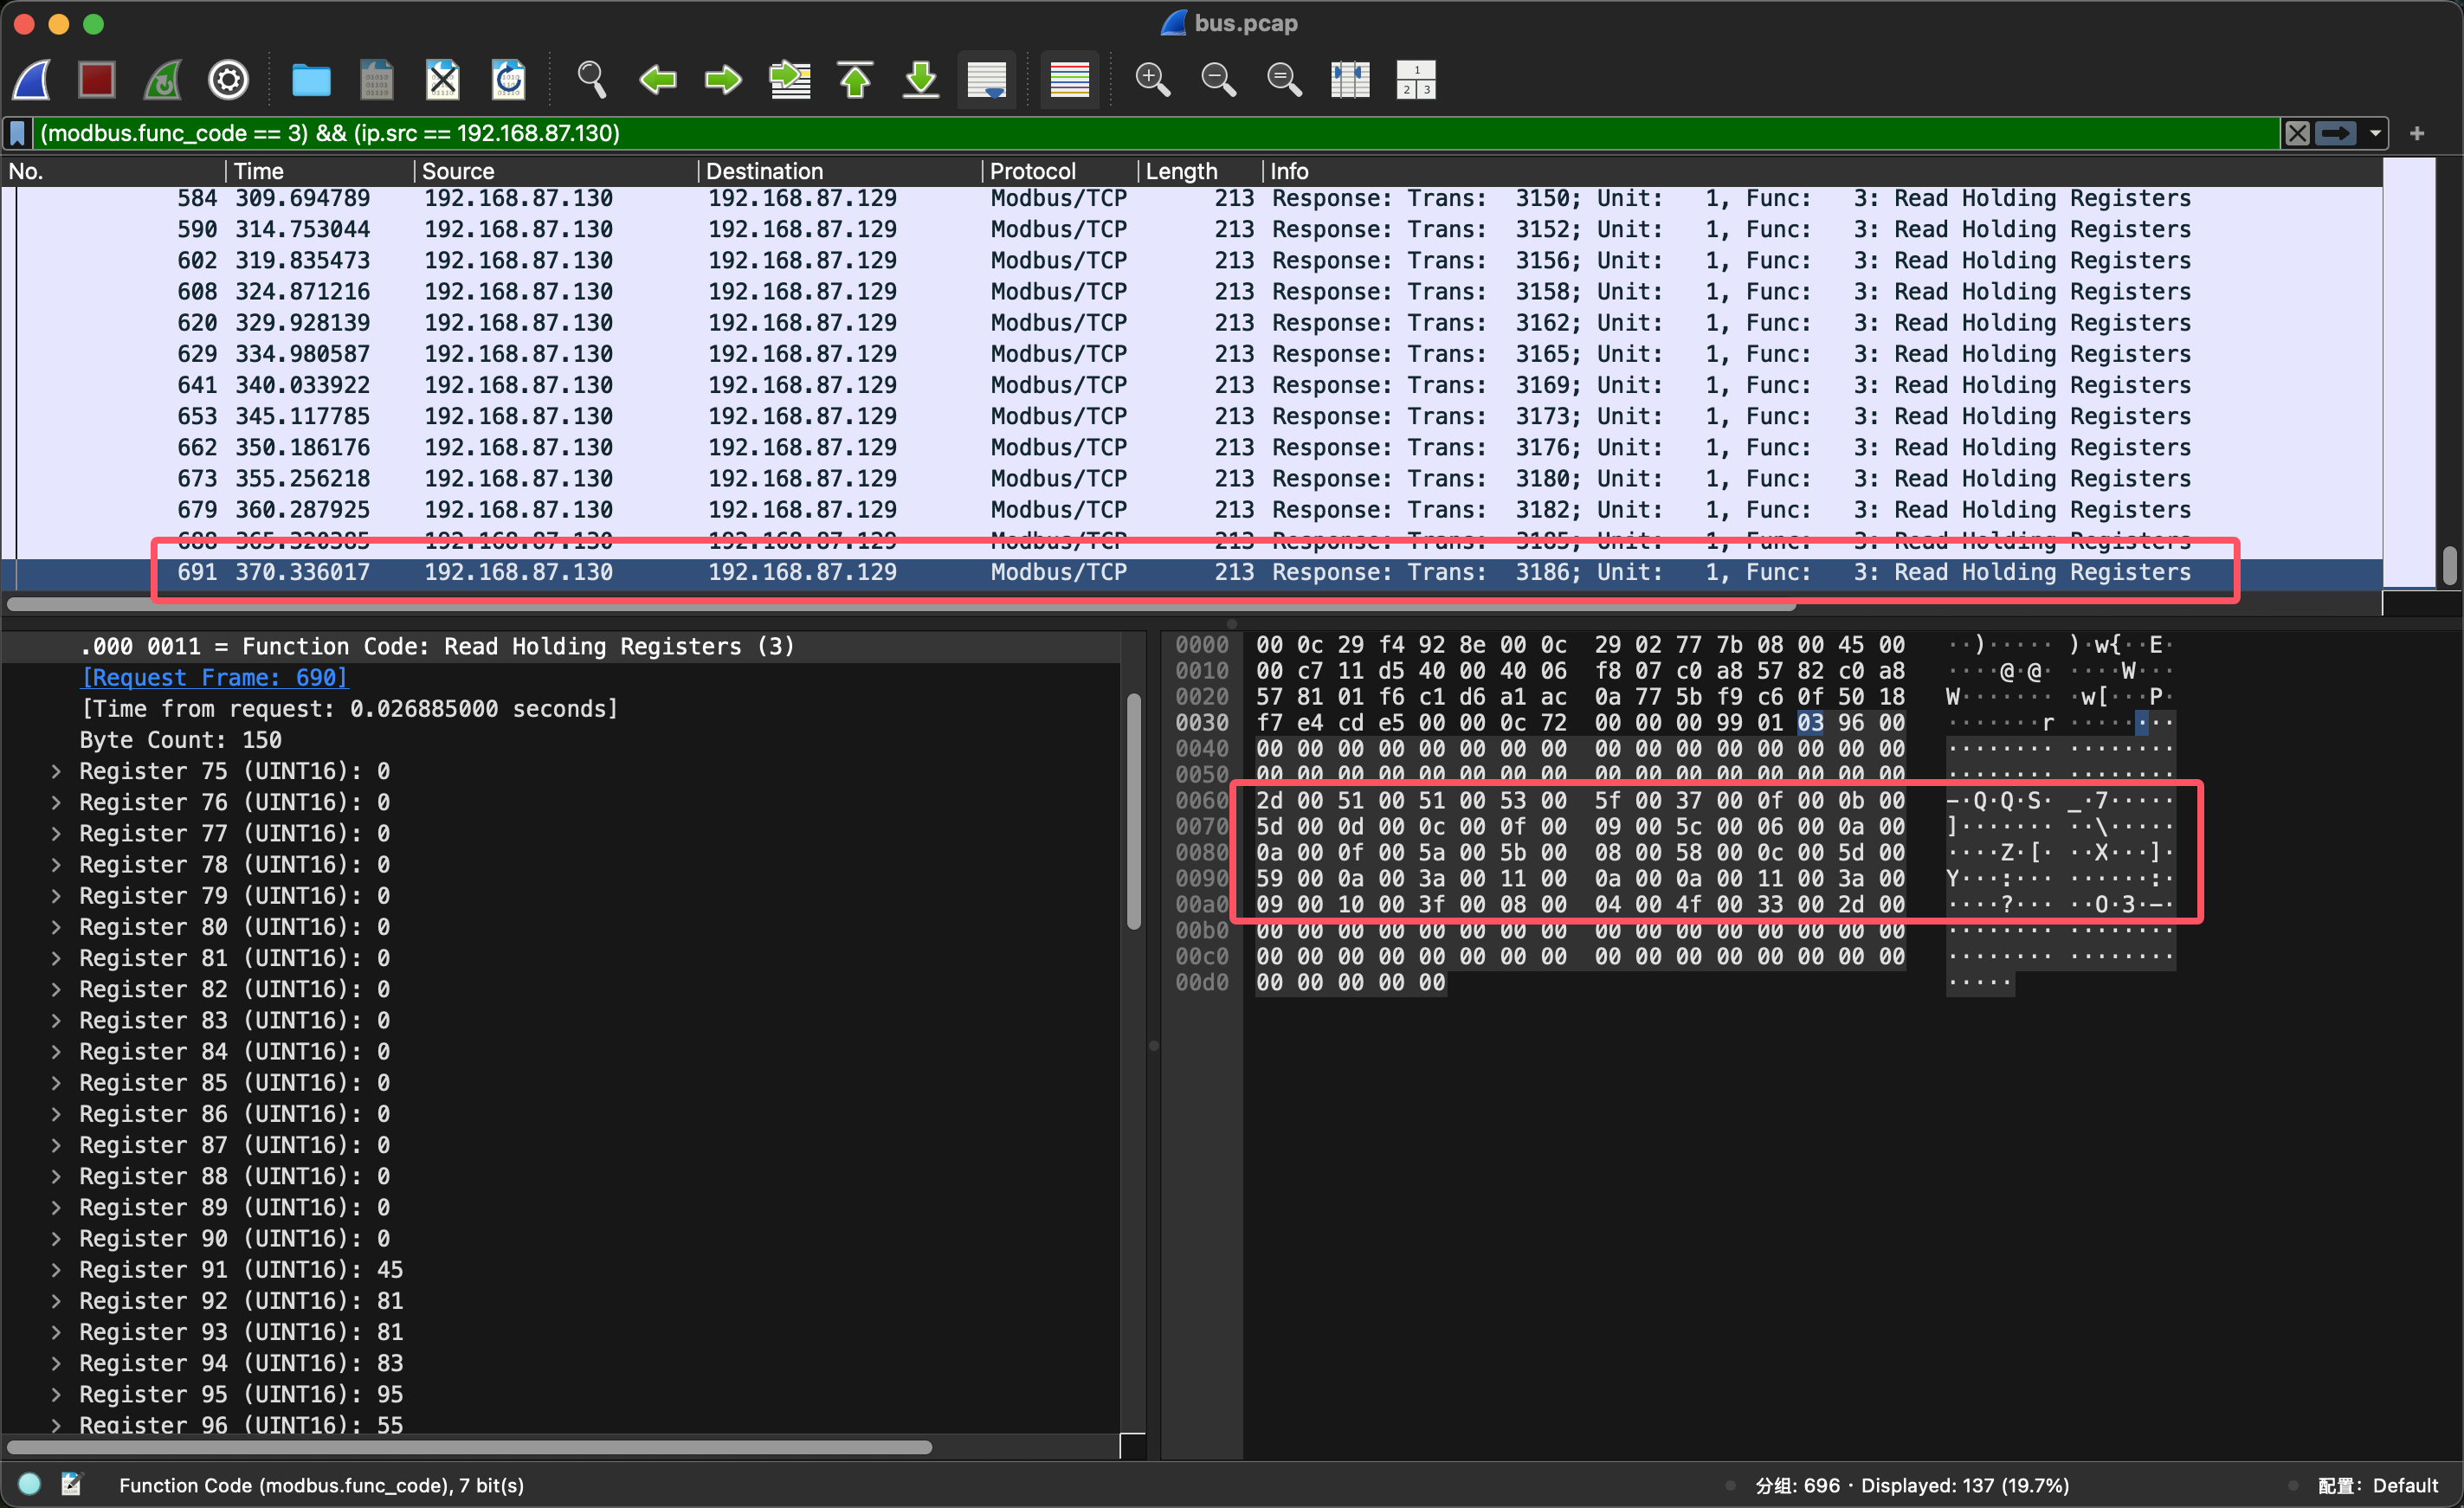
Task: Save this capture file icon
Action: click(377, 80)
